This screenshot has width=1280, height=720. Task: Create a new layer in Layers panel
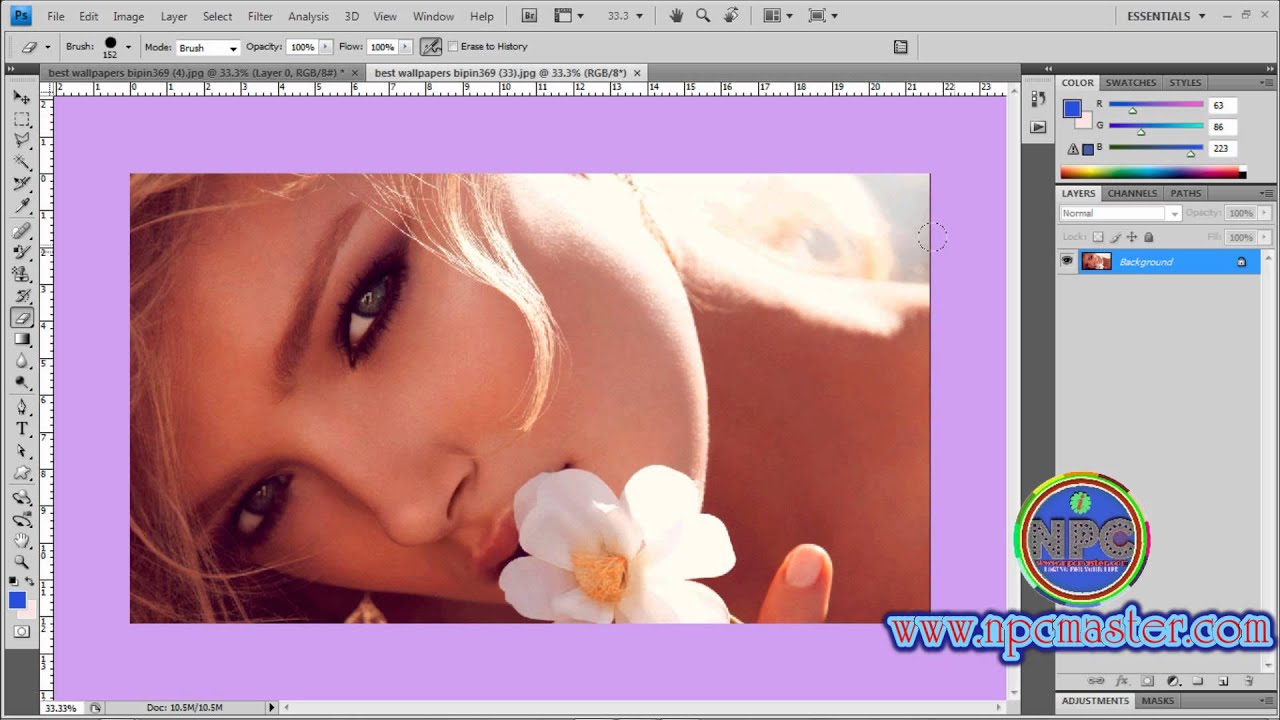click(x=1223, y=681)
